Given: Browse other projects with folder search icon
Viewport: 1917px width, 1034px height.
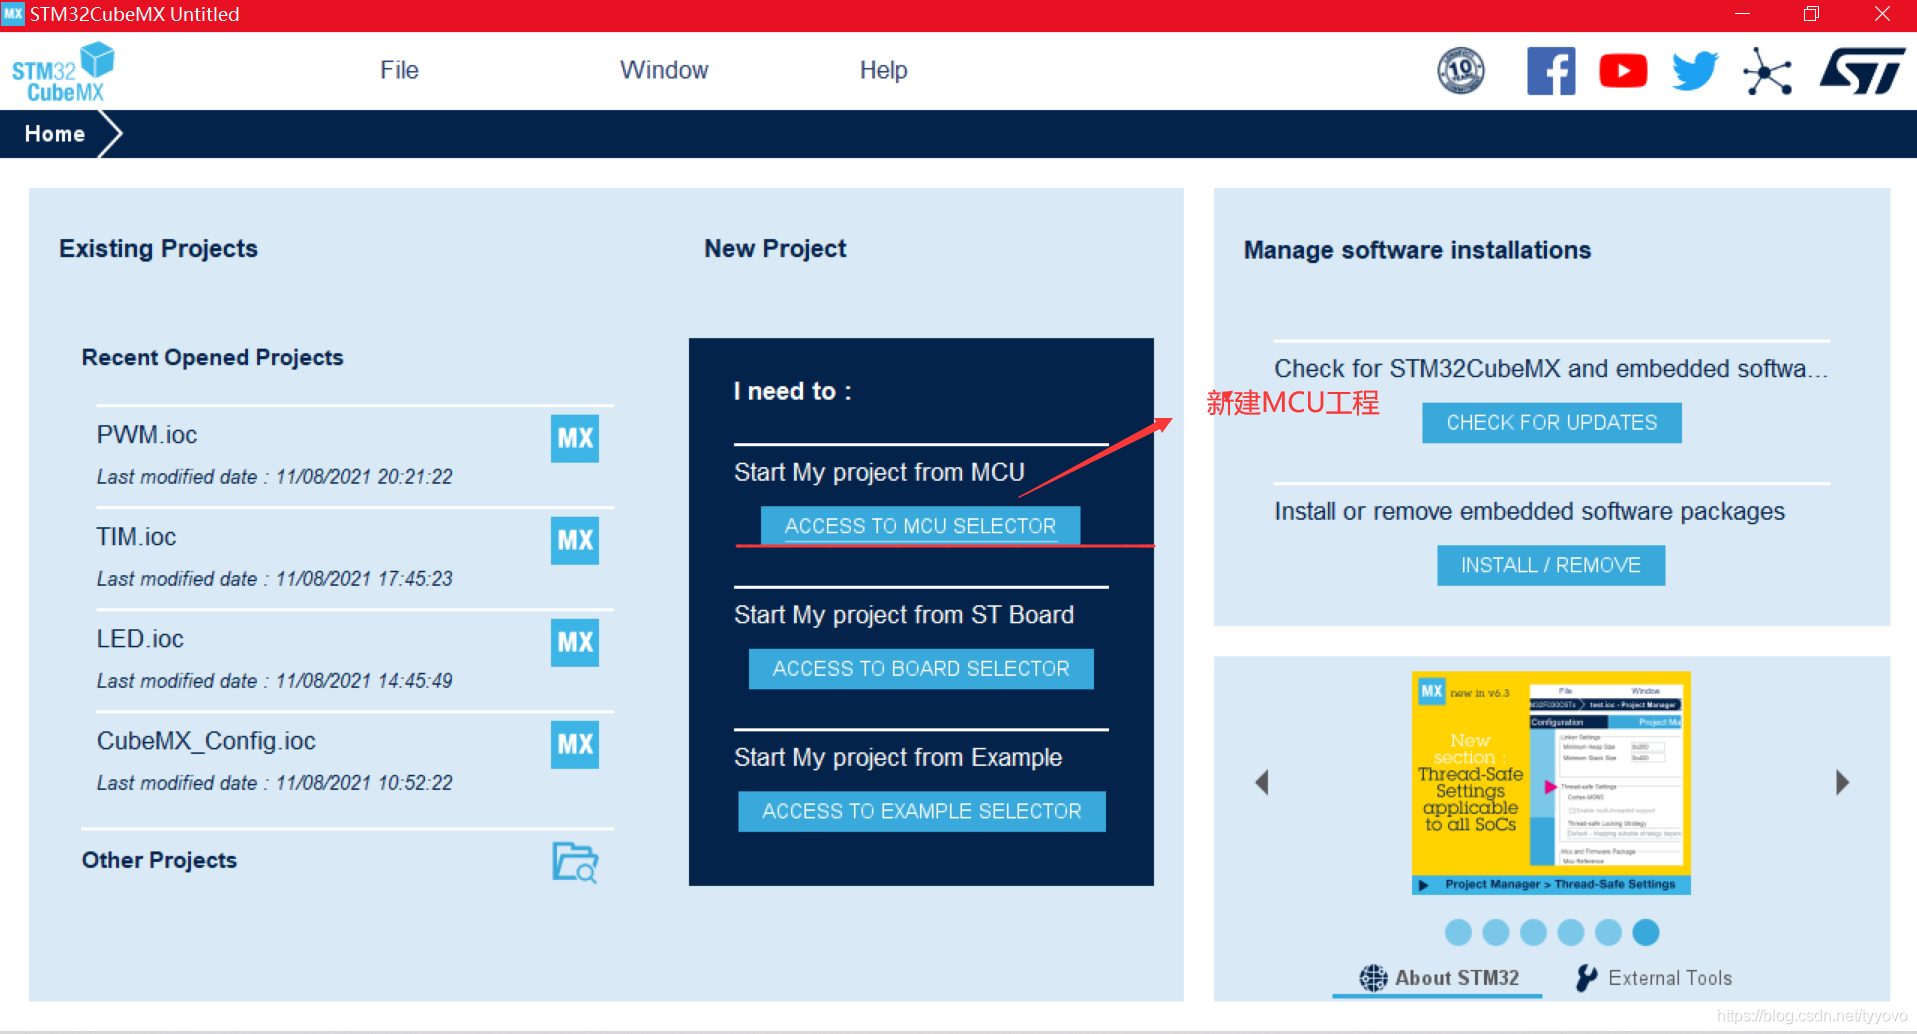Looking at the screenshot, I should point(575,862).
